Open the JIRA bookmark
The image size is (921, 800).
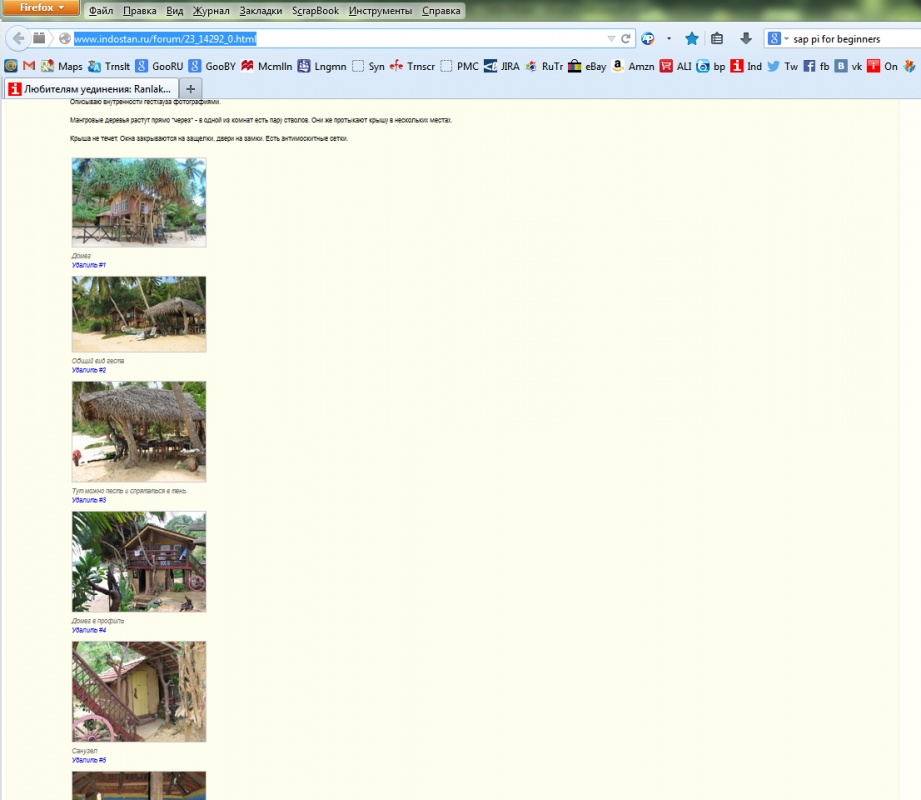501,67
